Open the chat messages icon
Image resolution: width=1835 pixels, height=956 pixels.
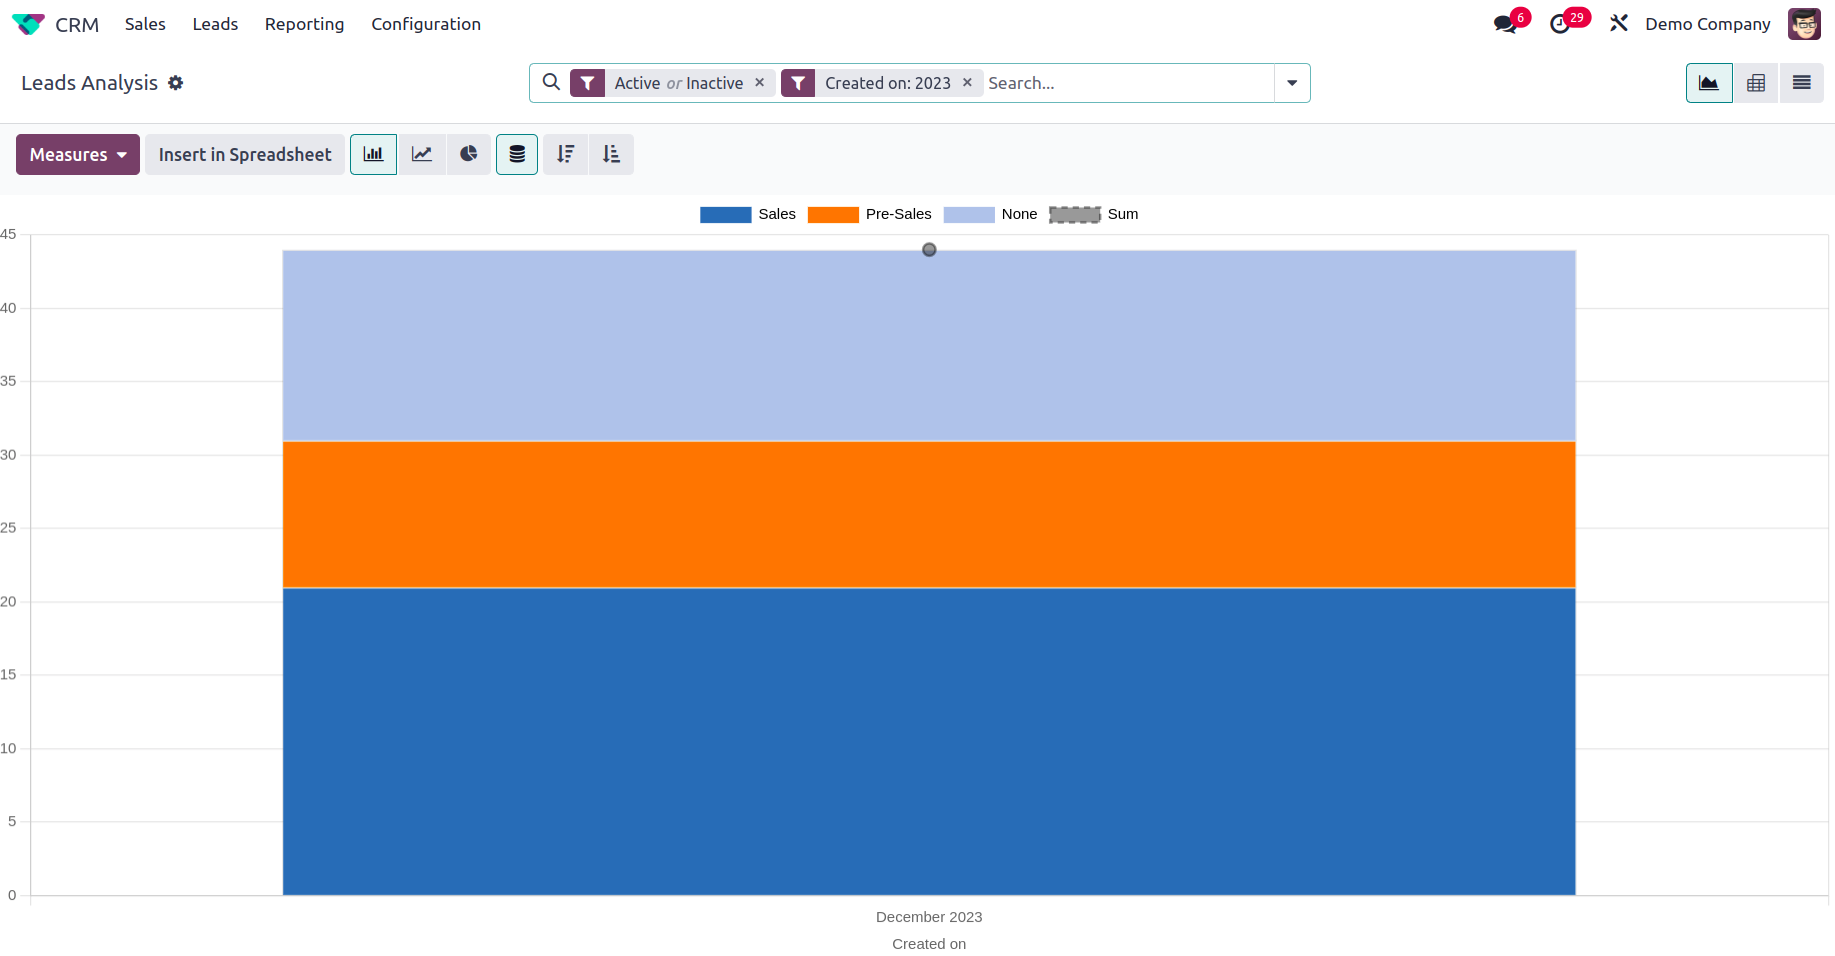coord(1505,24)
